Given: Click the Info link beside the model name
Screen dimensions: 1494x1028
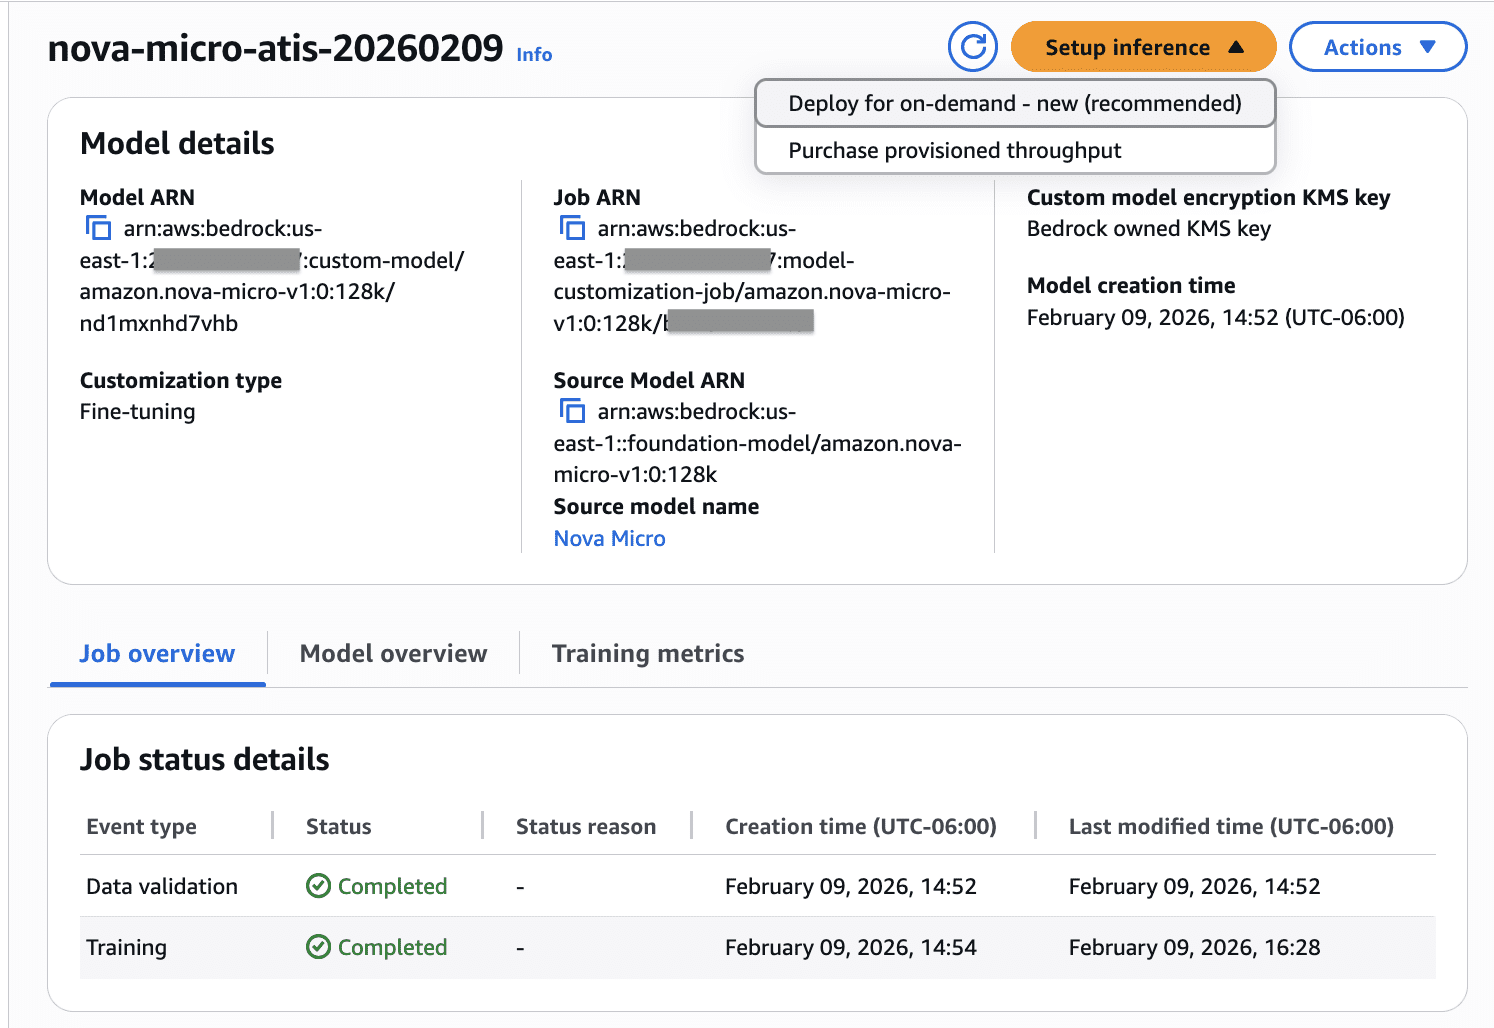Looking at the screenshot, I should [533, 54].
